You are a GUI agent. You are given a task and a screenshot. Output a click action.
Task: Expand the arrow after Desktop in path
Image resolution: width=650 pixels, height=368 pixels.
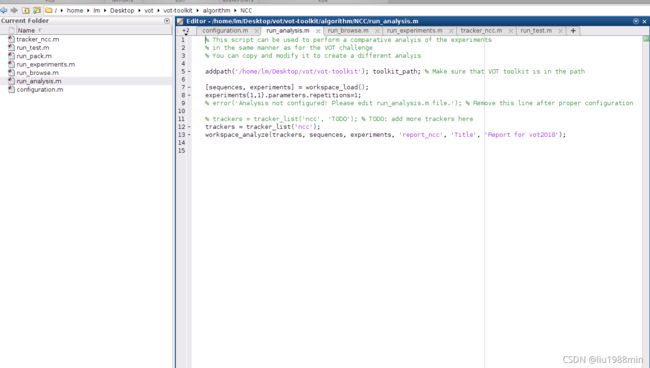click(139, 10)
